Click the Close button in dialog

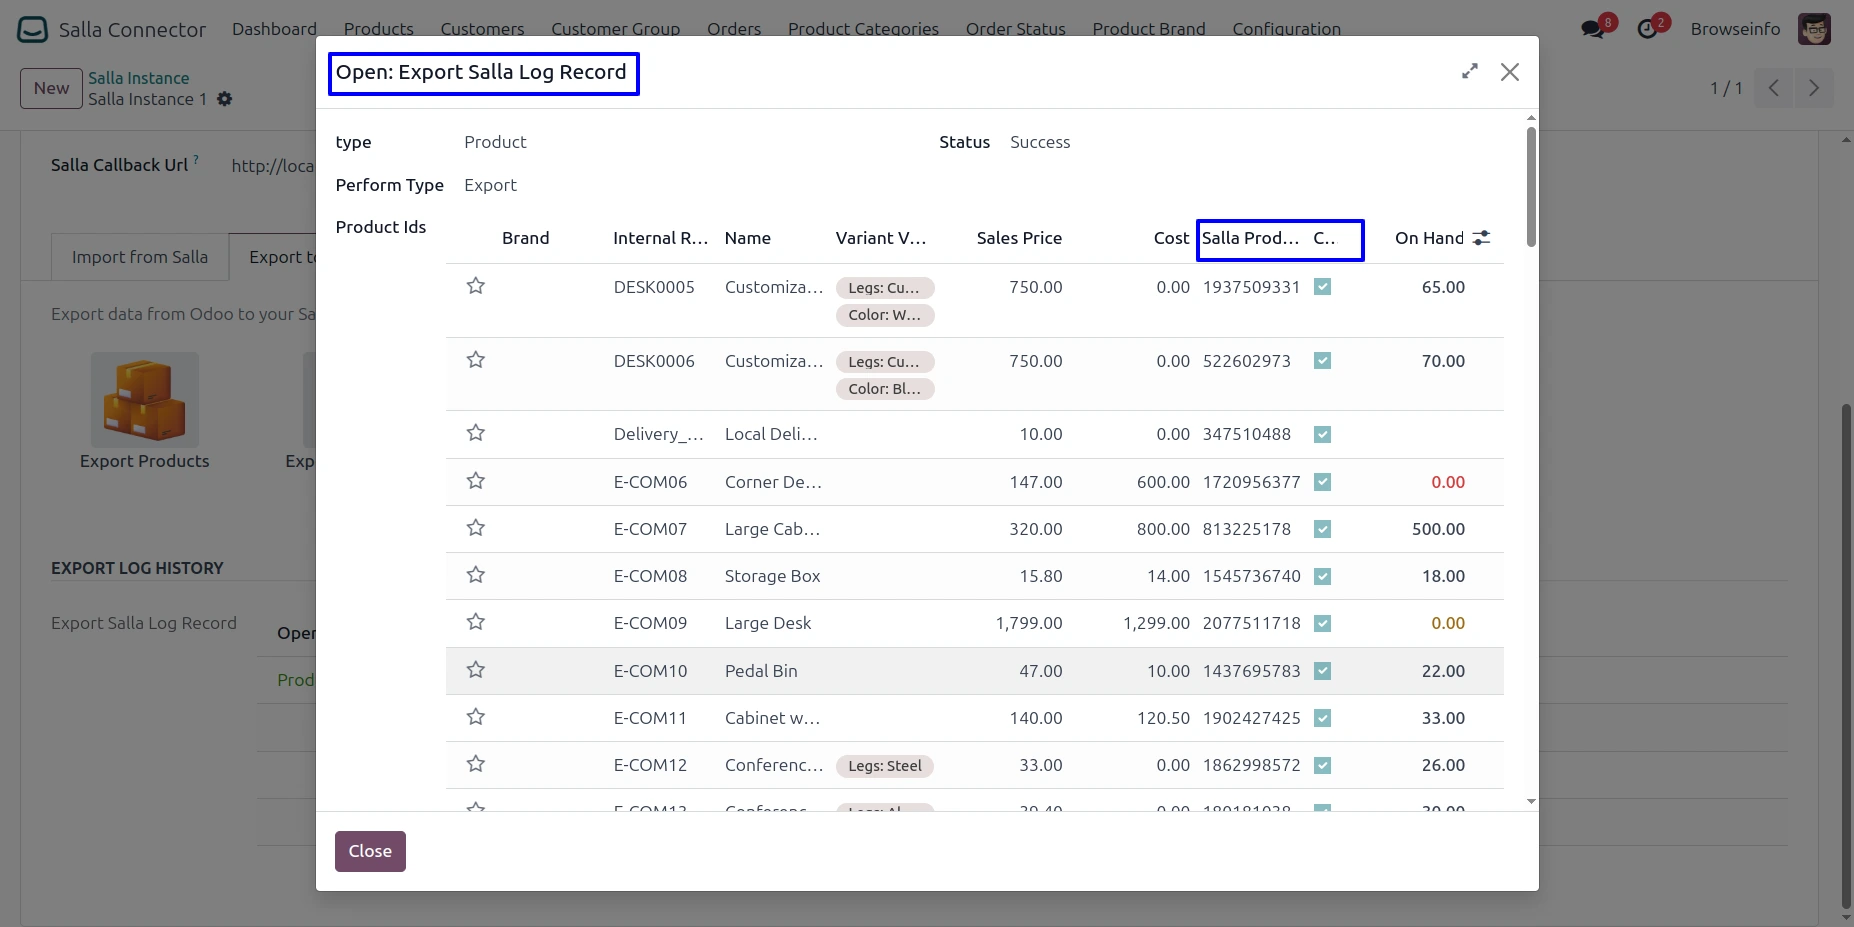370,851
